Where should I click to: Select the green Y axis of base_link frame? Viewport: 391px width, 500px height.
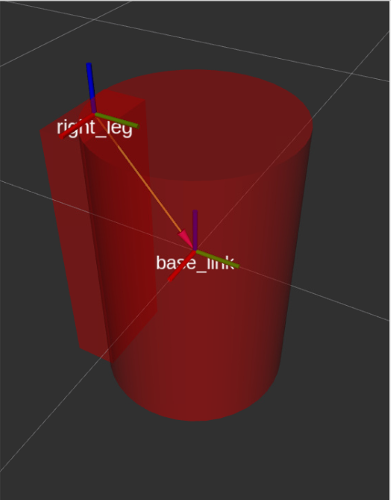tap(217, 259)
